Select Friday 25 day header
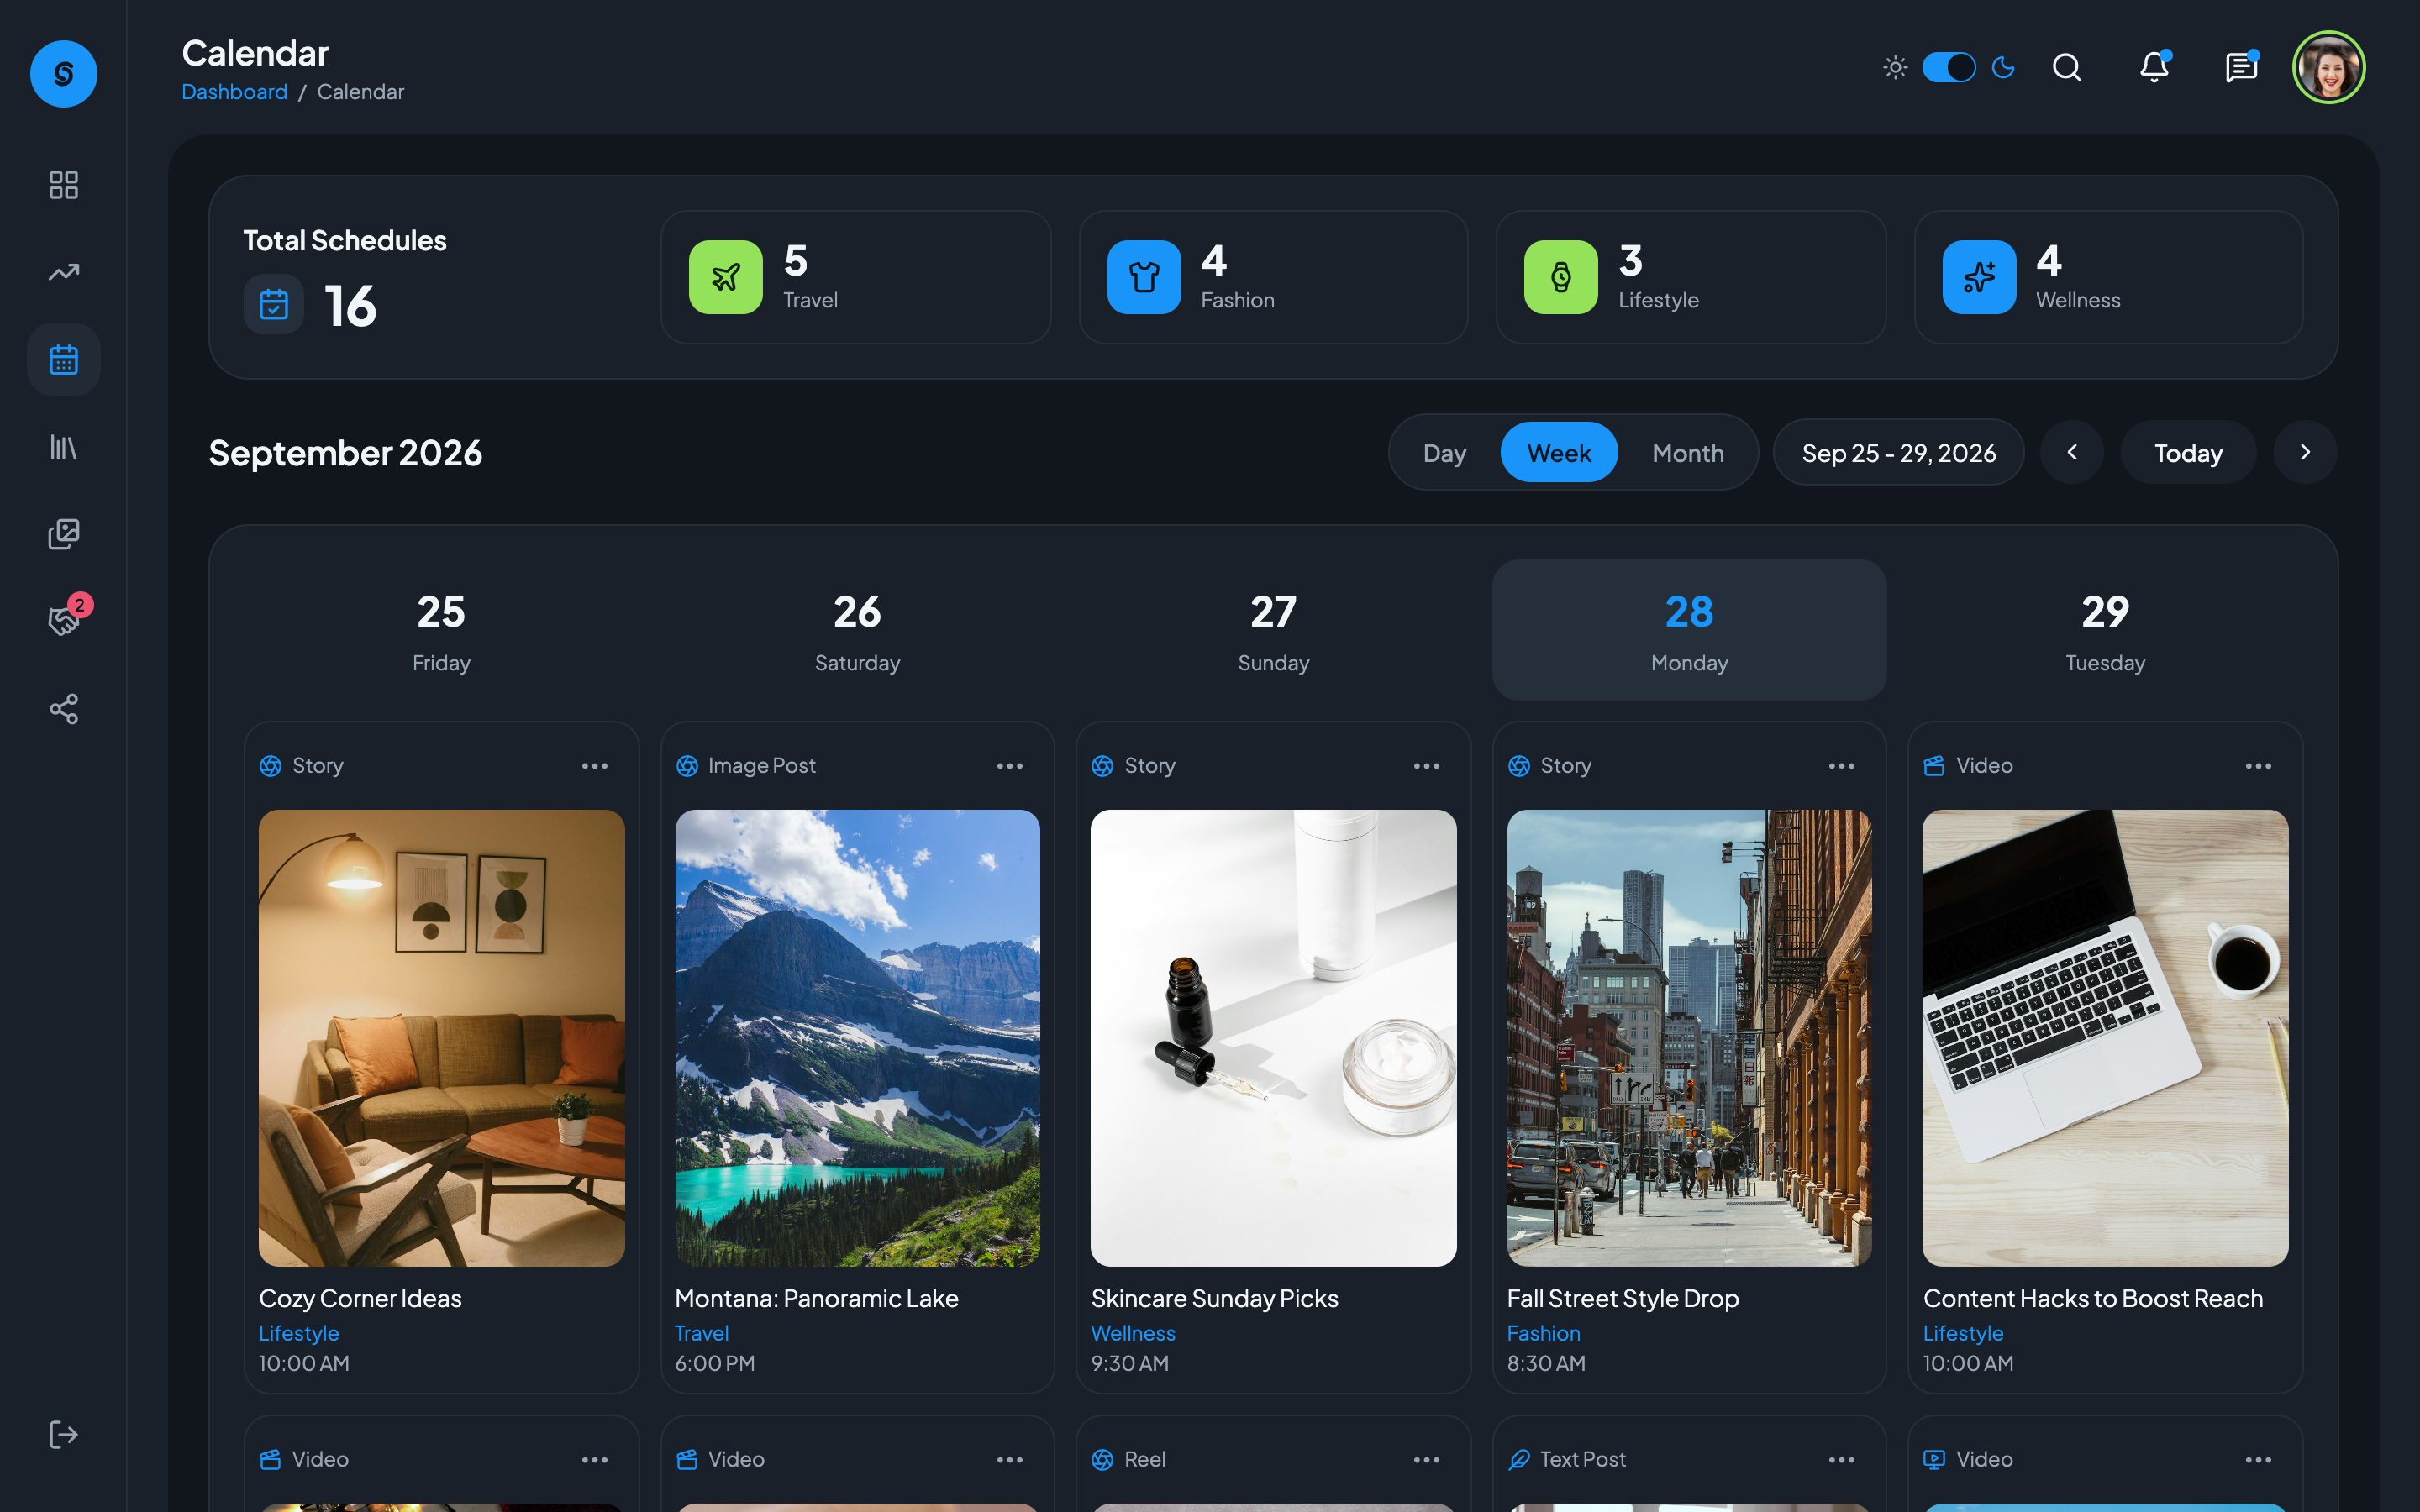The image size is (2420, 1512). (x=441, y=630)
